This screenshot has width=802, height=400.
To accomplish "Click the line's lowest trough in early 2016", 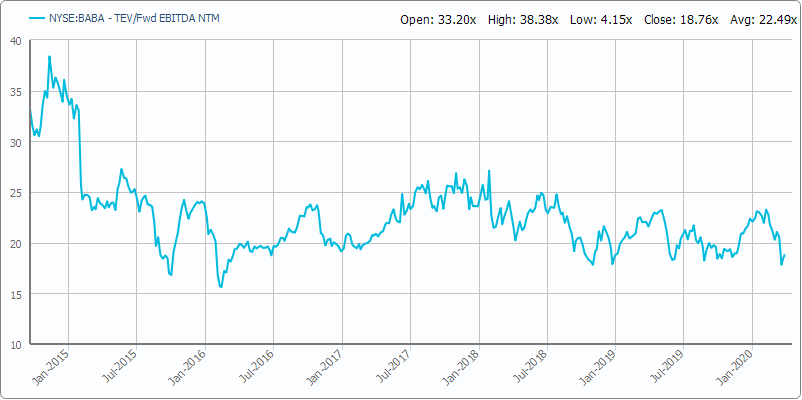I will coord(220,287).
